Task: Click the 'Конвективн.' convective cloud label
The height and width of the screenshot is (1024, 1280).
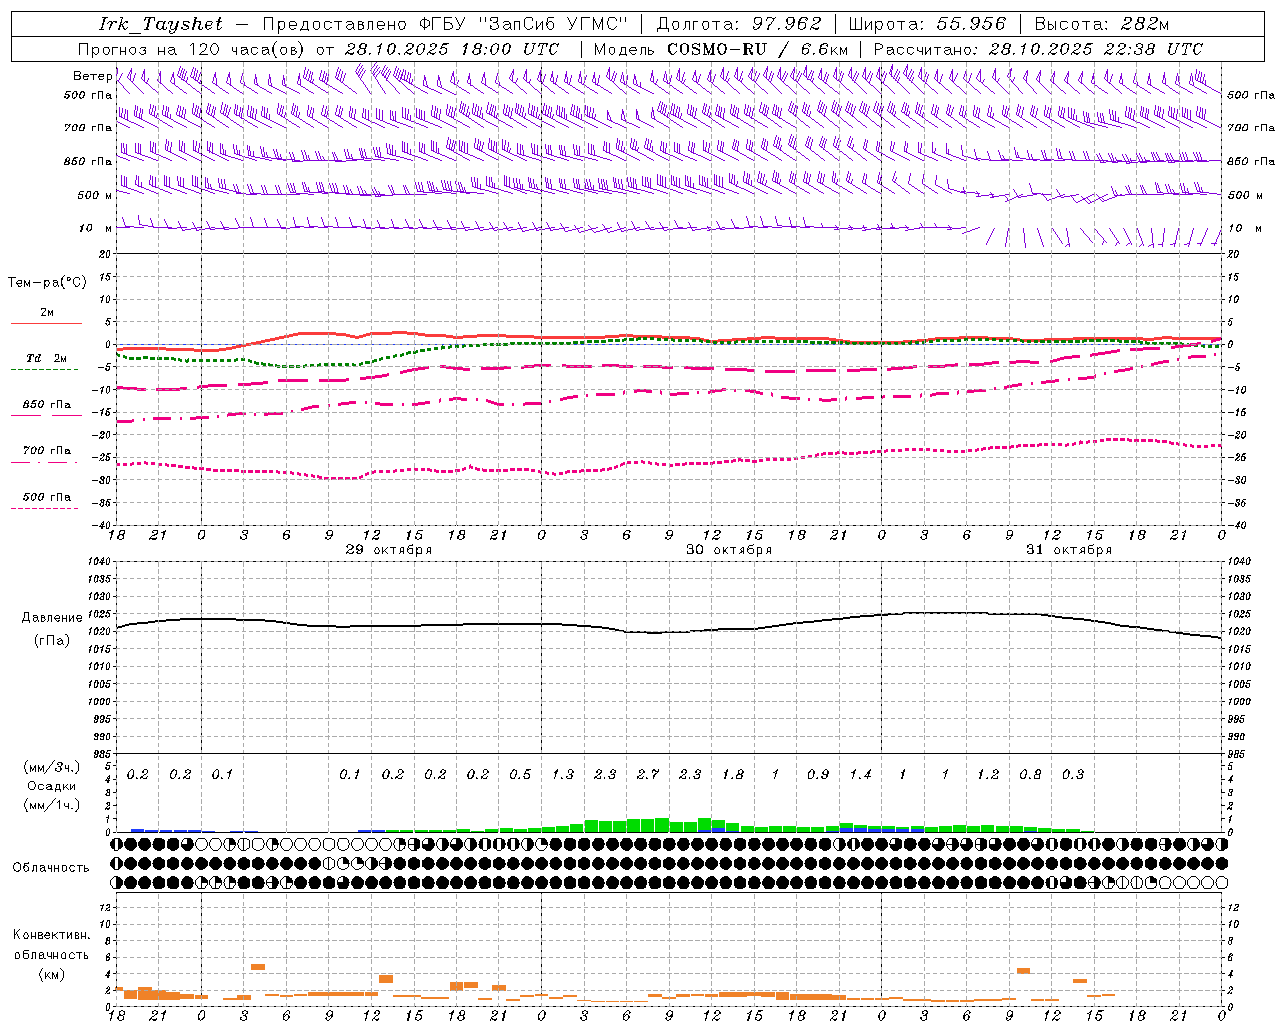Action: pos(52,935)
